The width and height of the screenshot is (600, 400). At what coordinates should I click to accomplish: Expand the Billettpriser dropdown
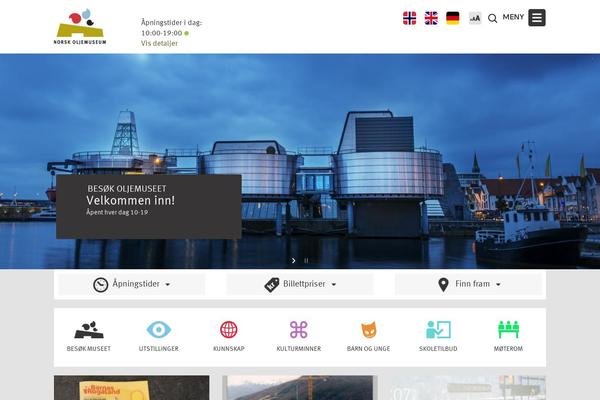click(x=300, y=284)
